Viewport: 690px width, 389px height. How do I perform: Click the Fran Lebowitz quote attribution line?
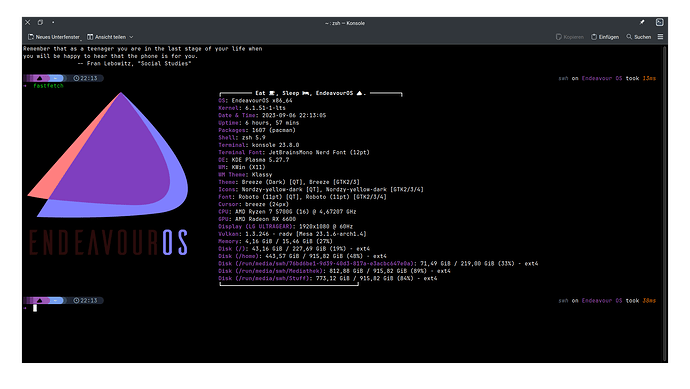tap(134, 63)
